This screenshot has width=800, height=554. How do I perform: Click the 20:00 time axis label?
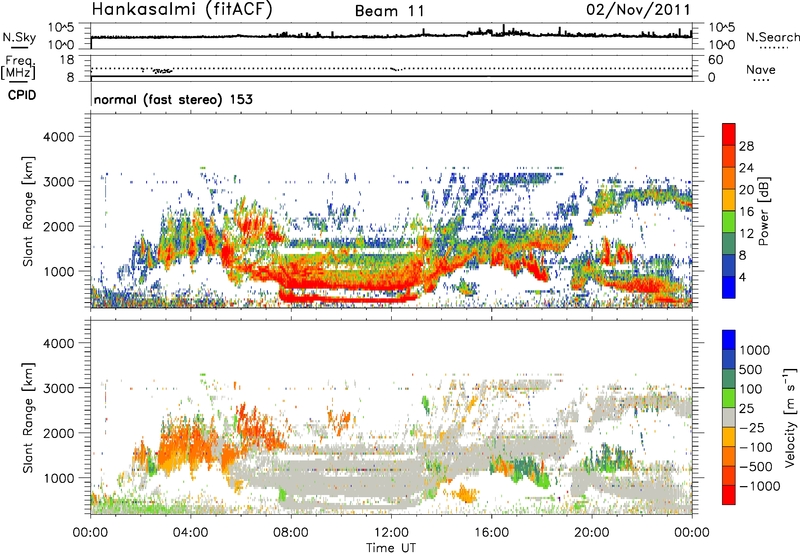point(592,533)
